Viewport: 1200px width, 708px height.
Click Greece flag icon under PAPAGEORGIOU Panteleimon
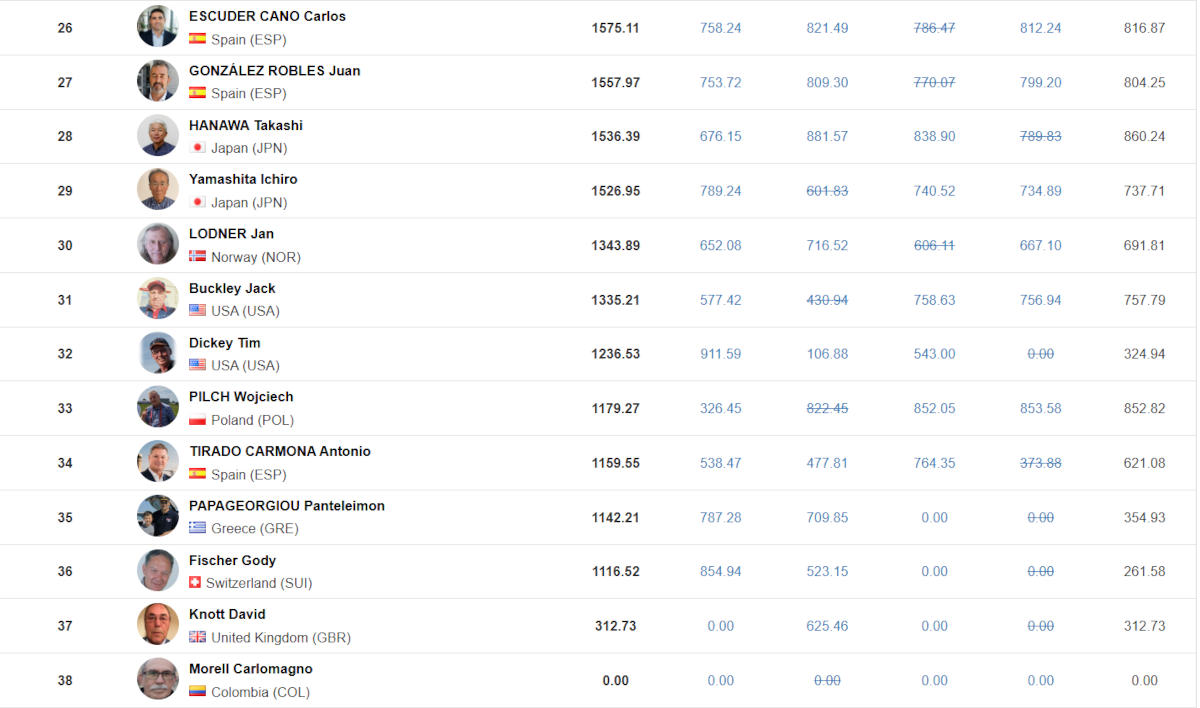(197, 528)
